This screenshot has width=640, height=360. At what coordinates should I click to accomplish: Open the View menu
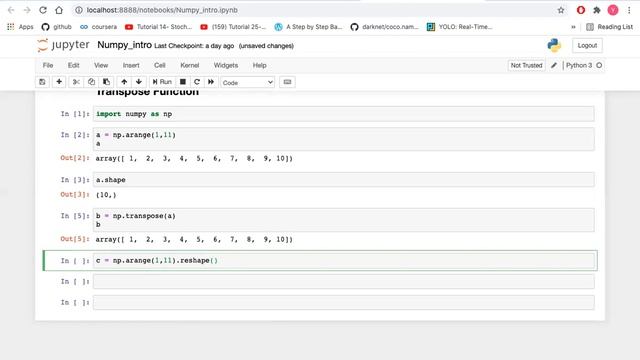(x=101, y=65)
